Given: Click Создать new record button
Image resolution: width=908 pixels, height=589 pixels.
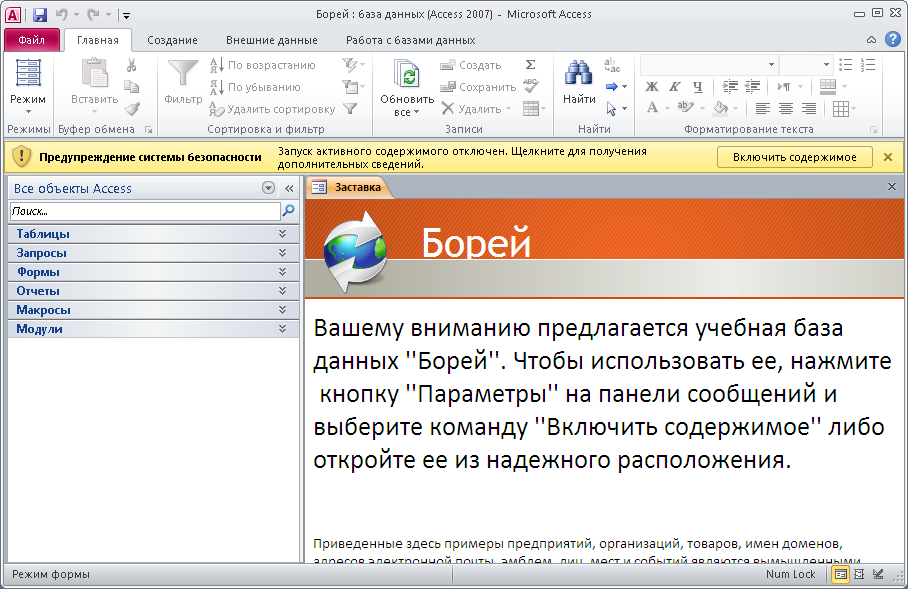Looking at the screenshot, I should click(x=470, y=65).
